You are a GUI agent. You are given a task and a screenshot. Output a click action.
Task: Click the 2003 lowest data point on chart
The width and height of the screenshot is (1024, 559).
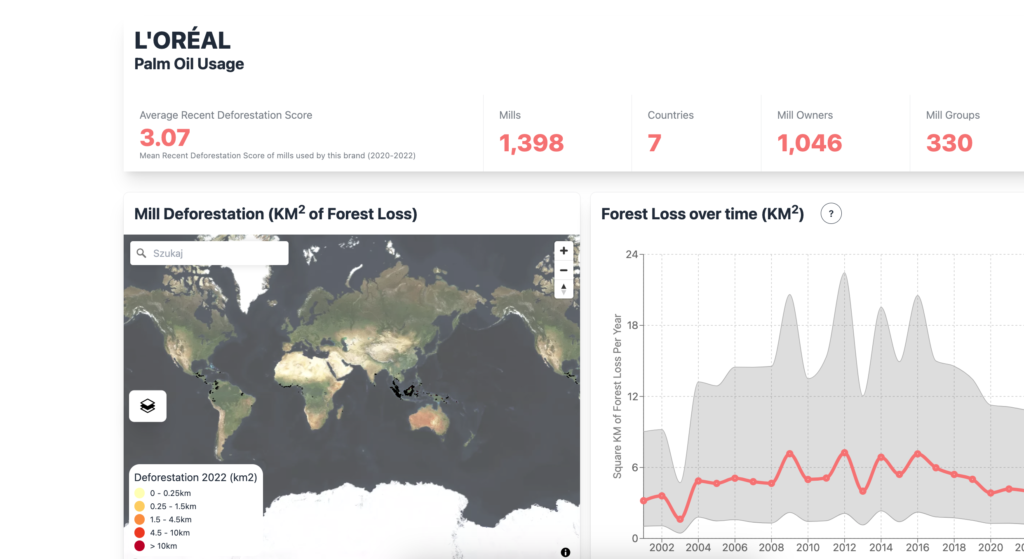[680, 519]
